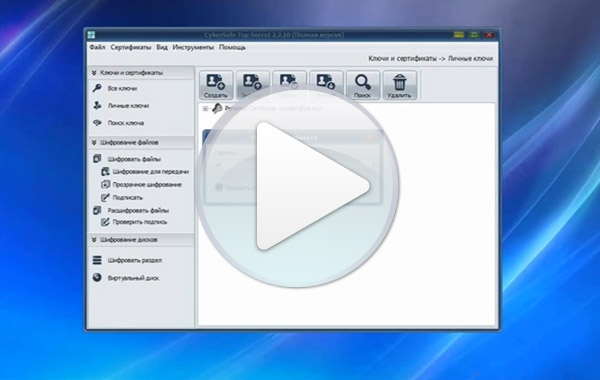600x380 pixels.
Task: Maximize the CyberSafe window
Action: click(474, 35)
